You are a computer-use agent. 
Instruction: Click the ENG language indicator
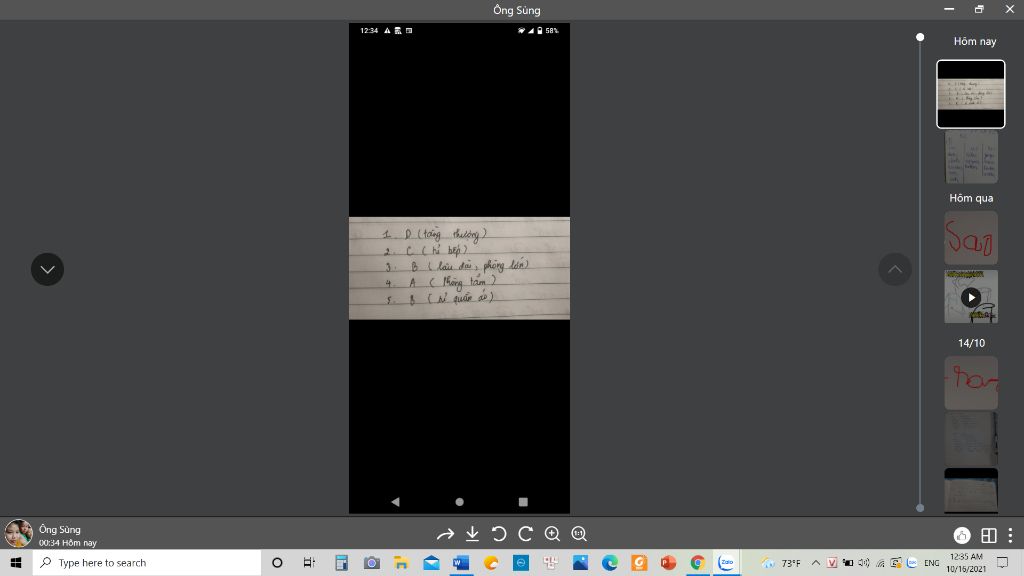click(x=932, y=562)
